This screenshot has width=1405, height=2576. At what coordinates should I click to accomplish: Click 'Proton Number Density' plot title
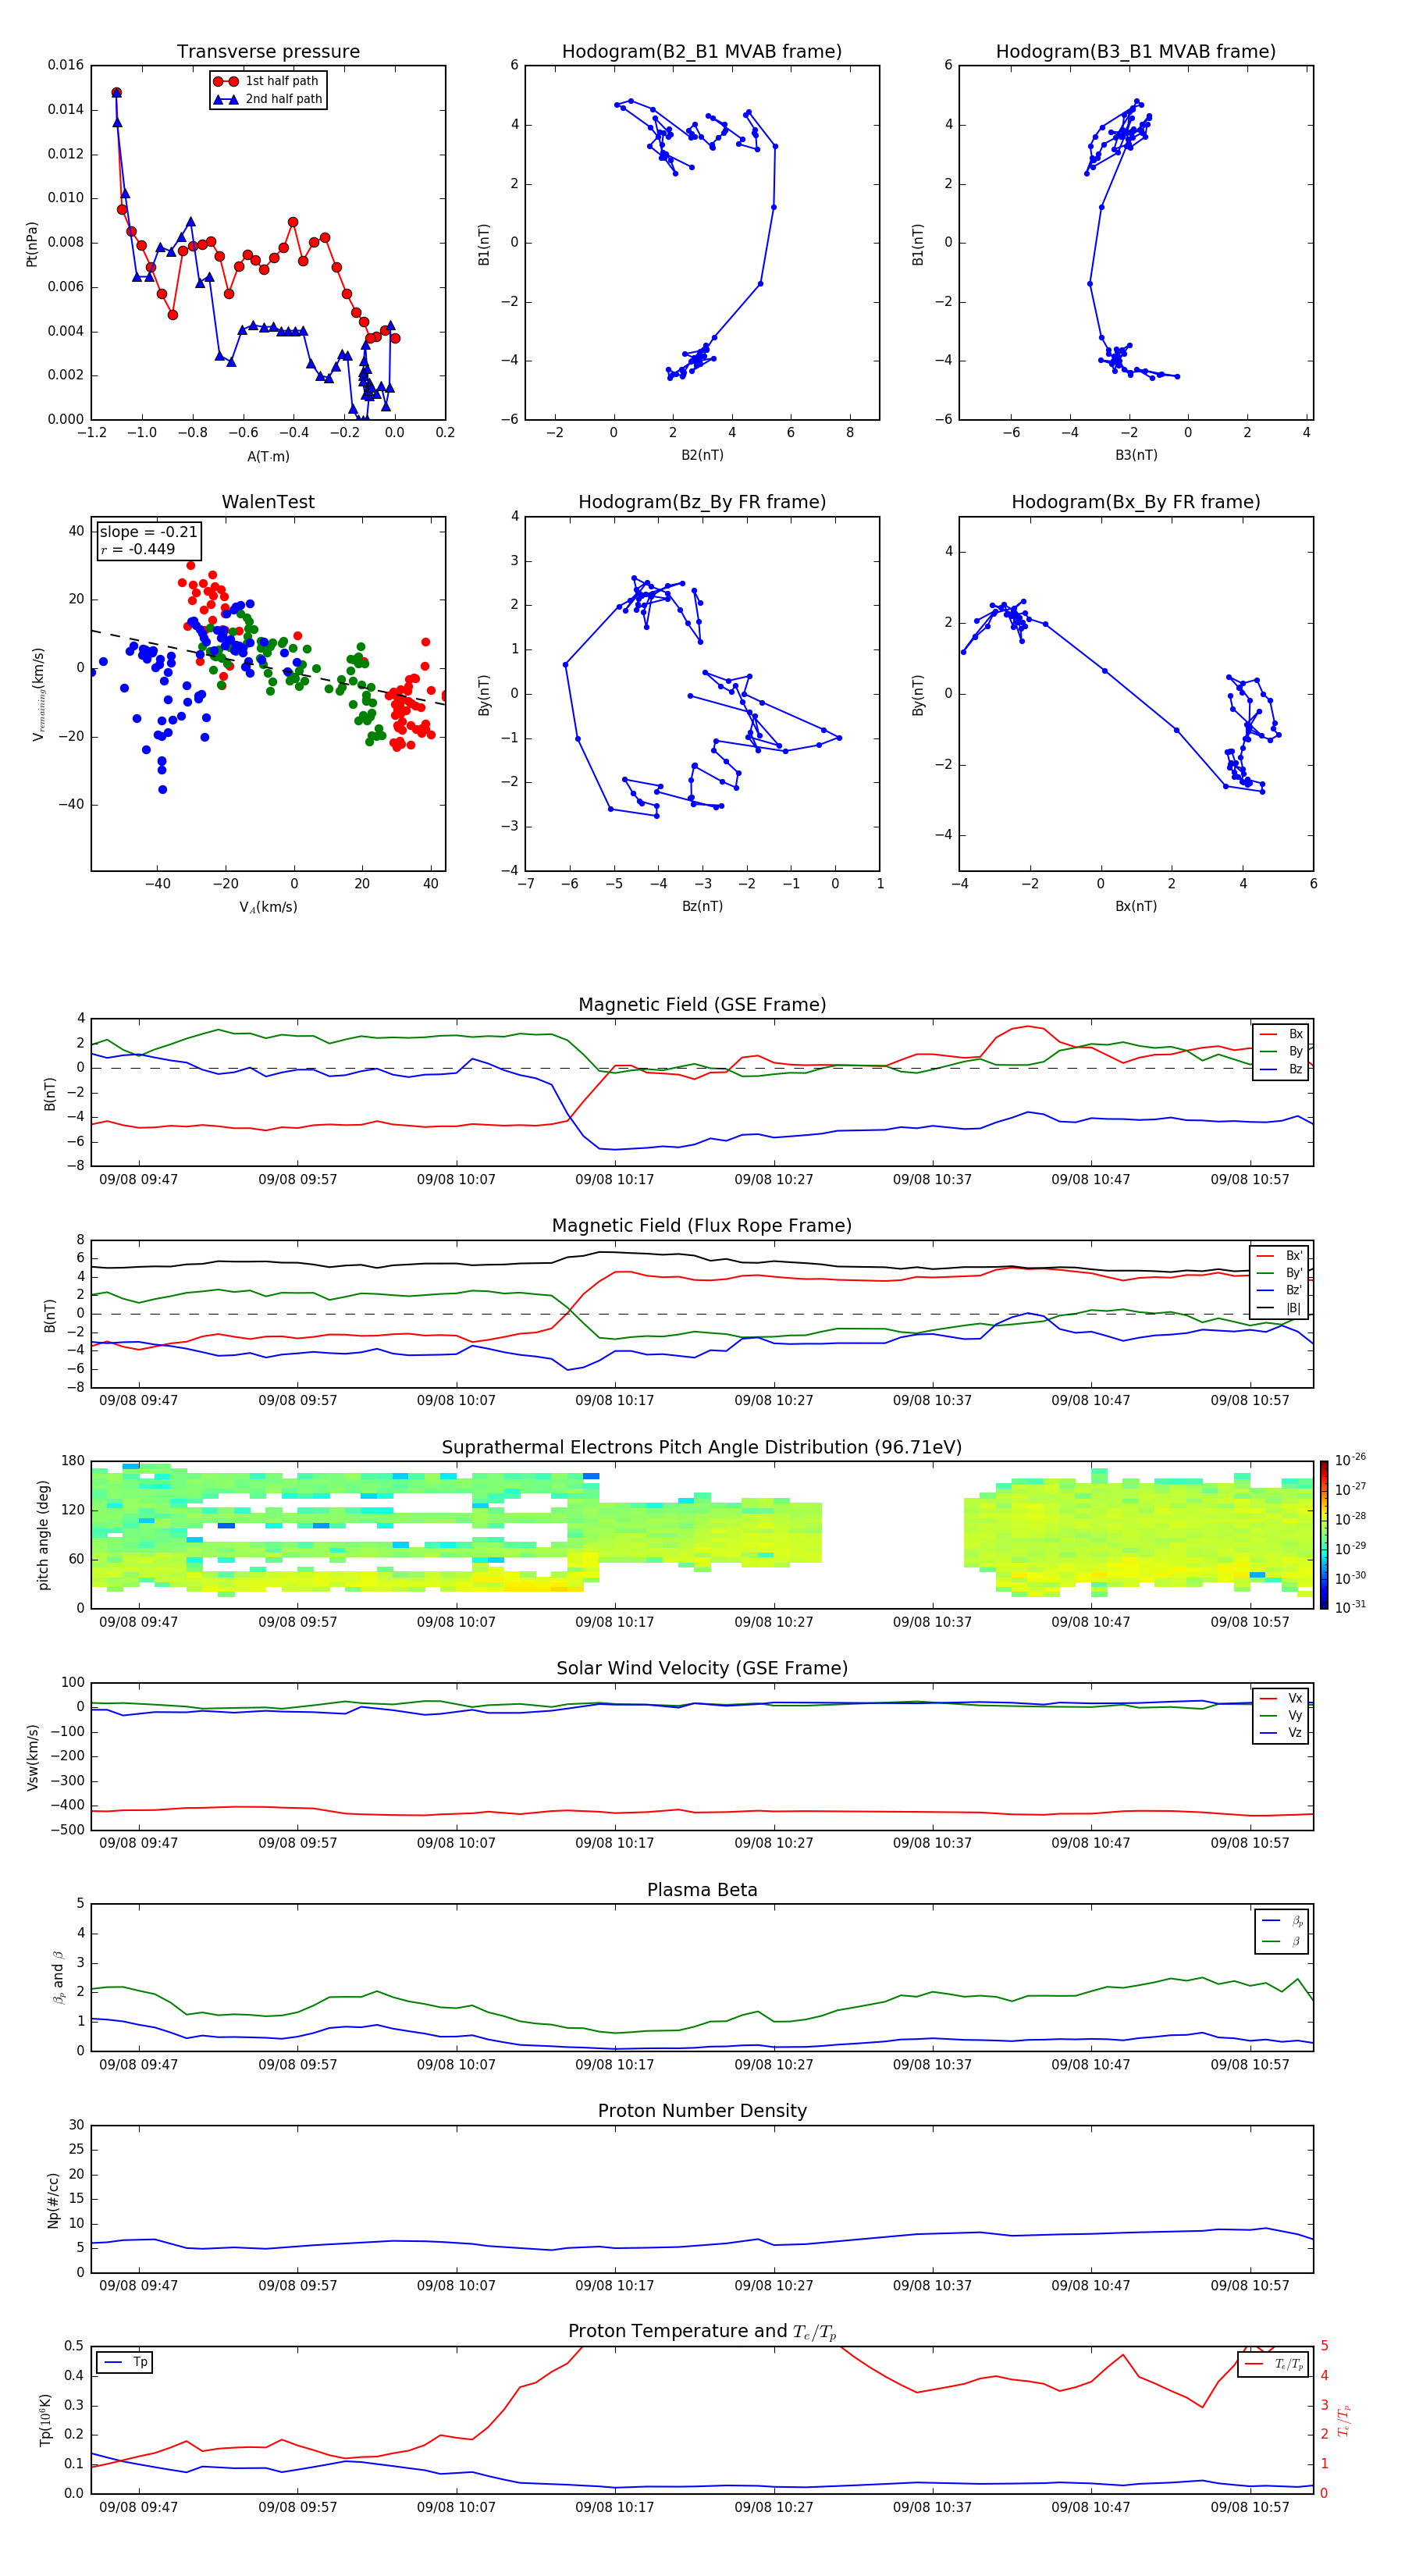[x=702, y=2111]
